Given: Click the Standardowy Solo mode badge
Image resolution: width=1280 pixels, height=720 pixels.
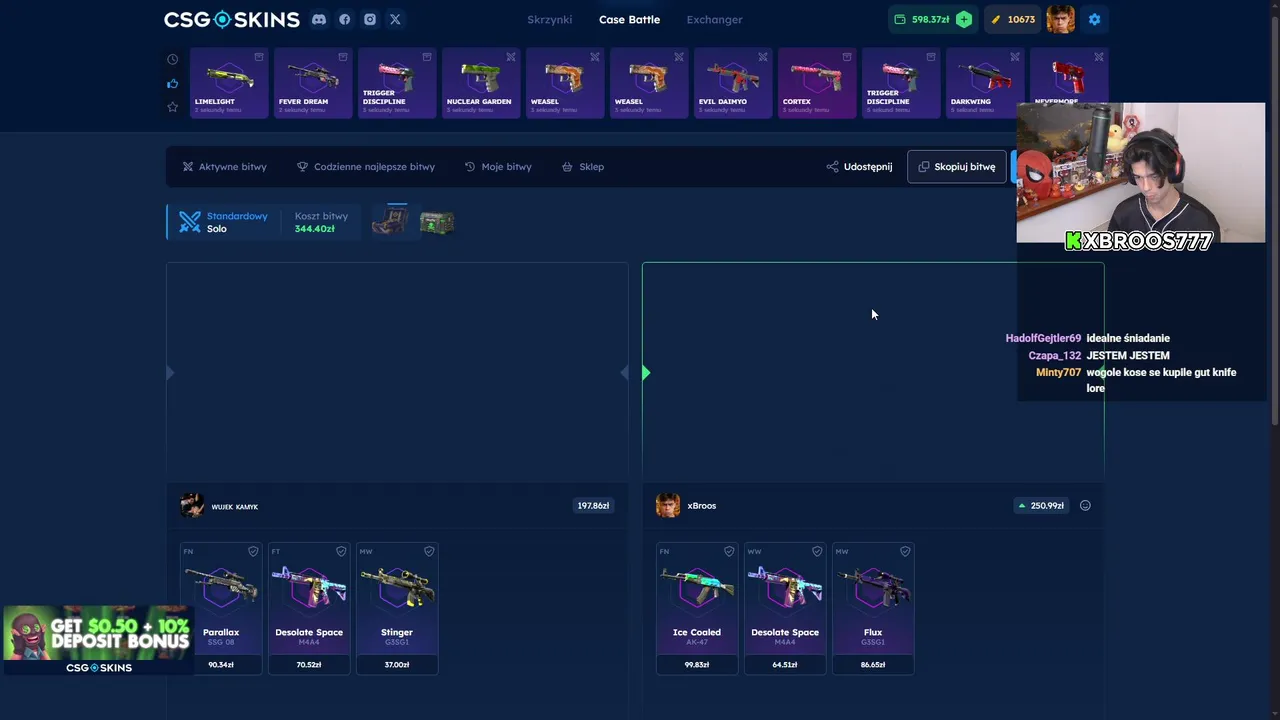Looking at the screenshot, I should (x=223, y=222).
